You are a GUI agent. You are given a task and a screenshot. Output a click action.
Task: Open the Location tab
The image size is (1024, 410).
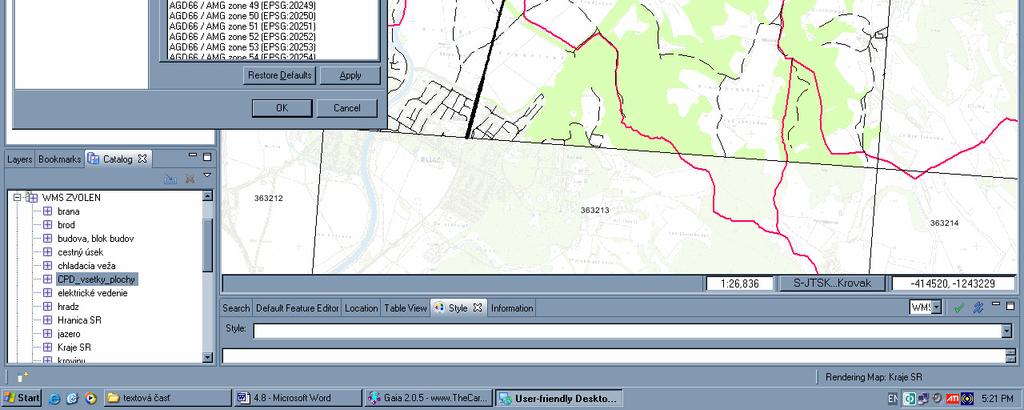[x=361, y=308]
